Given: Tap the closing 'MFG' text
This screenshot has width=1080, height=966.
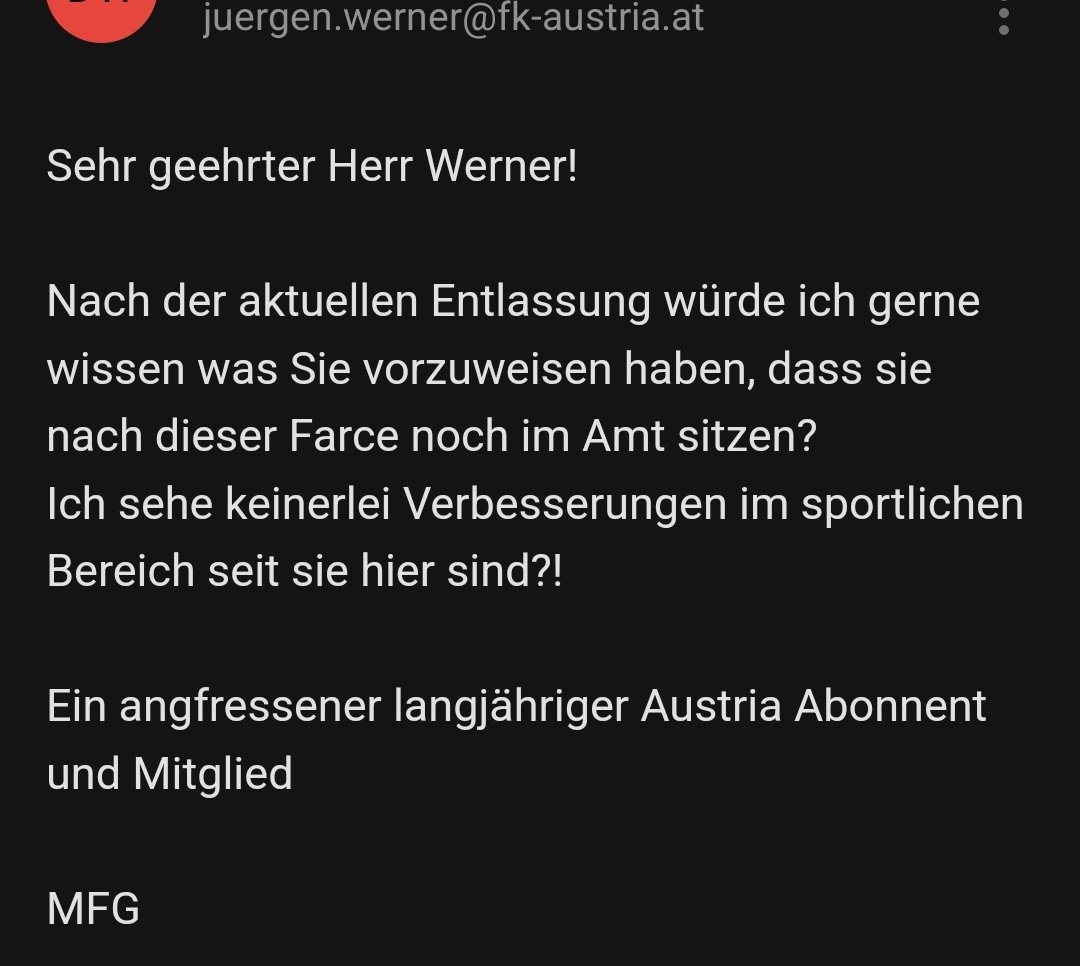Looking at the screenshot, I should pyautogui.click(x=93, y=910).
